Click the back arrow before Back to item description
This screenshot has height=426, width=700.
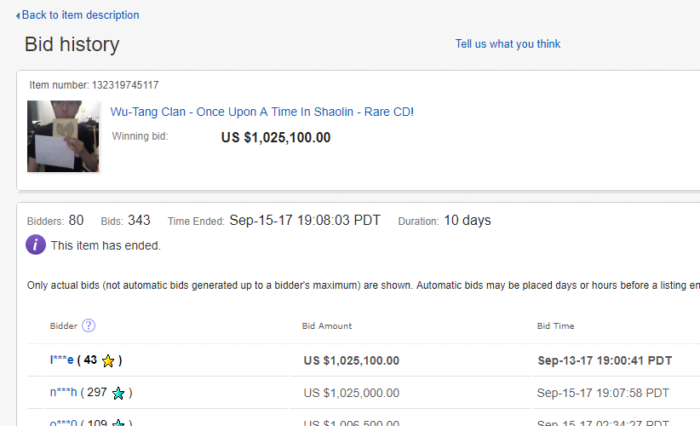click(x=18, y=16)
